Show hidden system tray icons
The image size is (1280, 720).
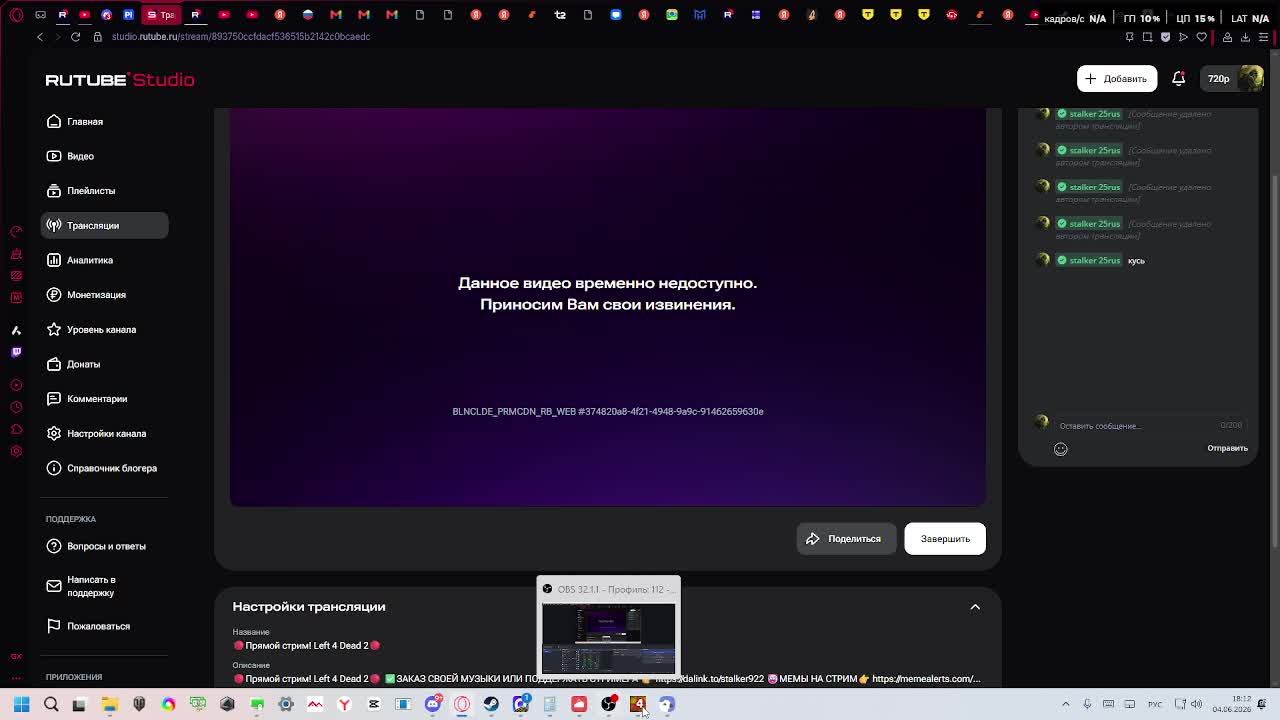pos(1065,705)
